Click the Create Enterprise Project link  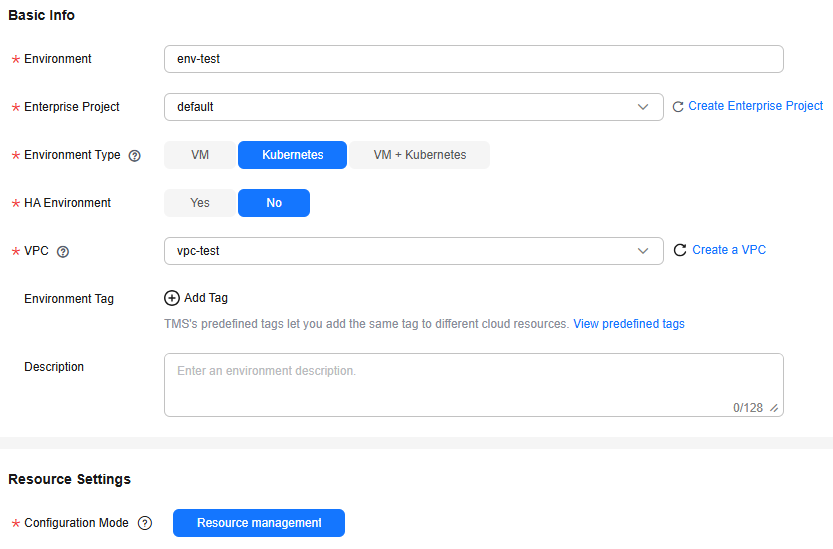pyautogui.click(x=755, y=106)
